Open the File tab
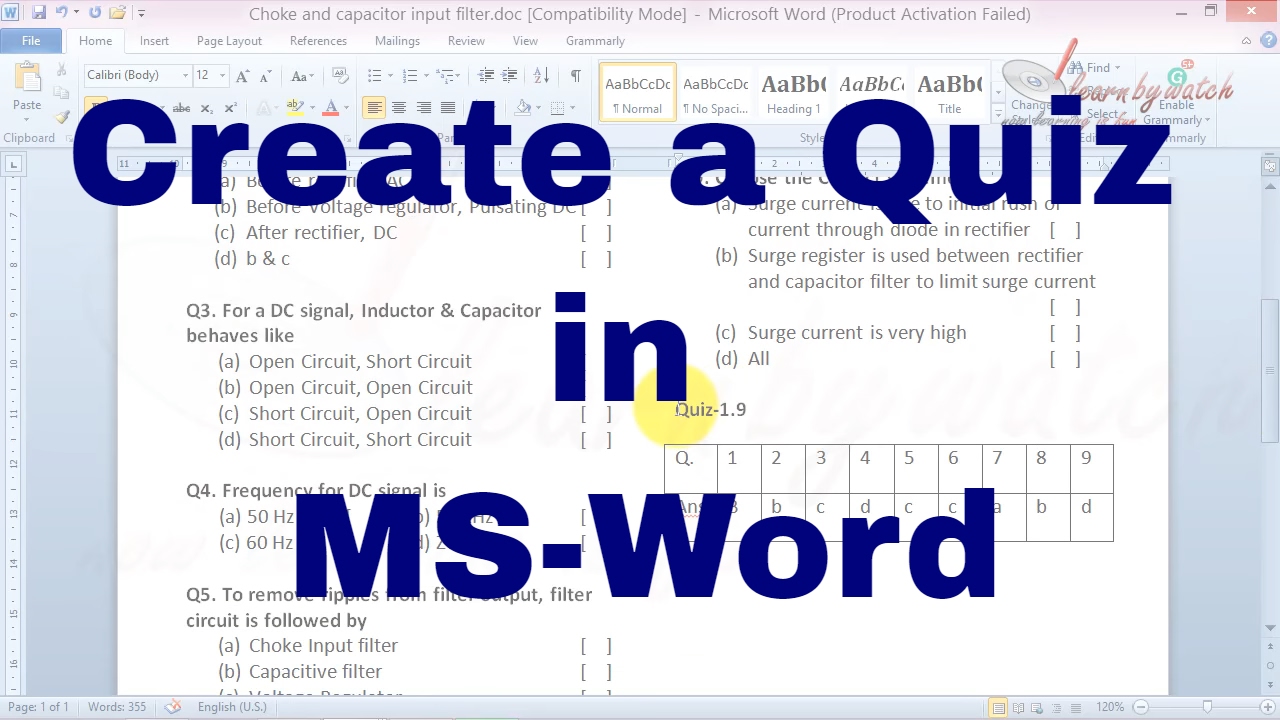The height and width of the screenshot is (720, 1280). [x=31, y=41]
